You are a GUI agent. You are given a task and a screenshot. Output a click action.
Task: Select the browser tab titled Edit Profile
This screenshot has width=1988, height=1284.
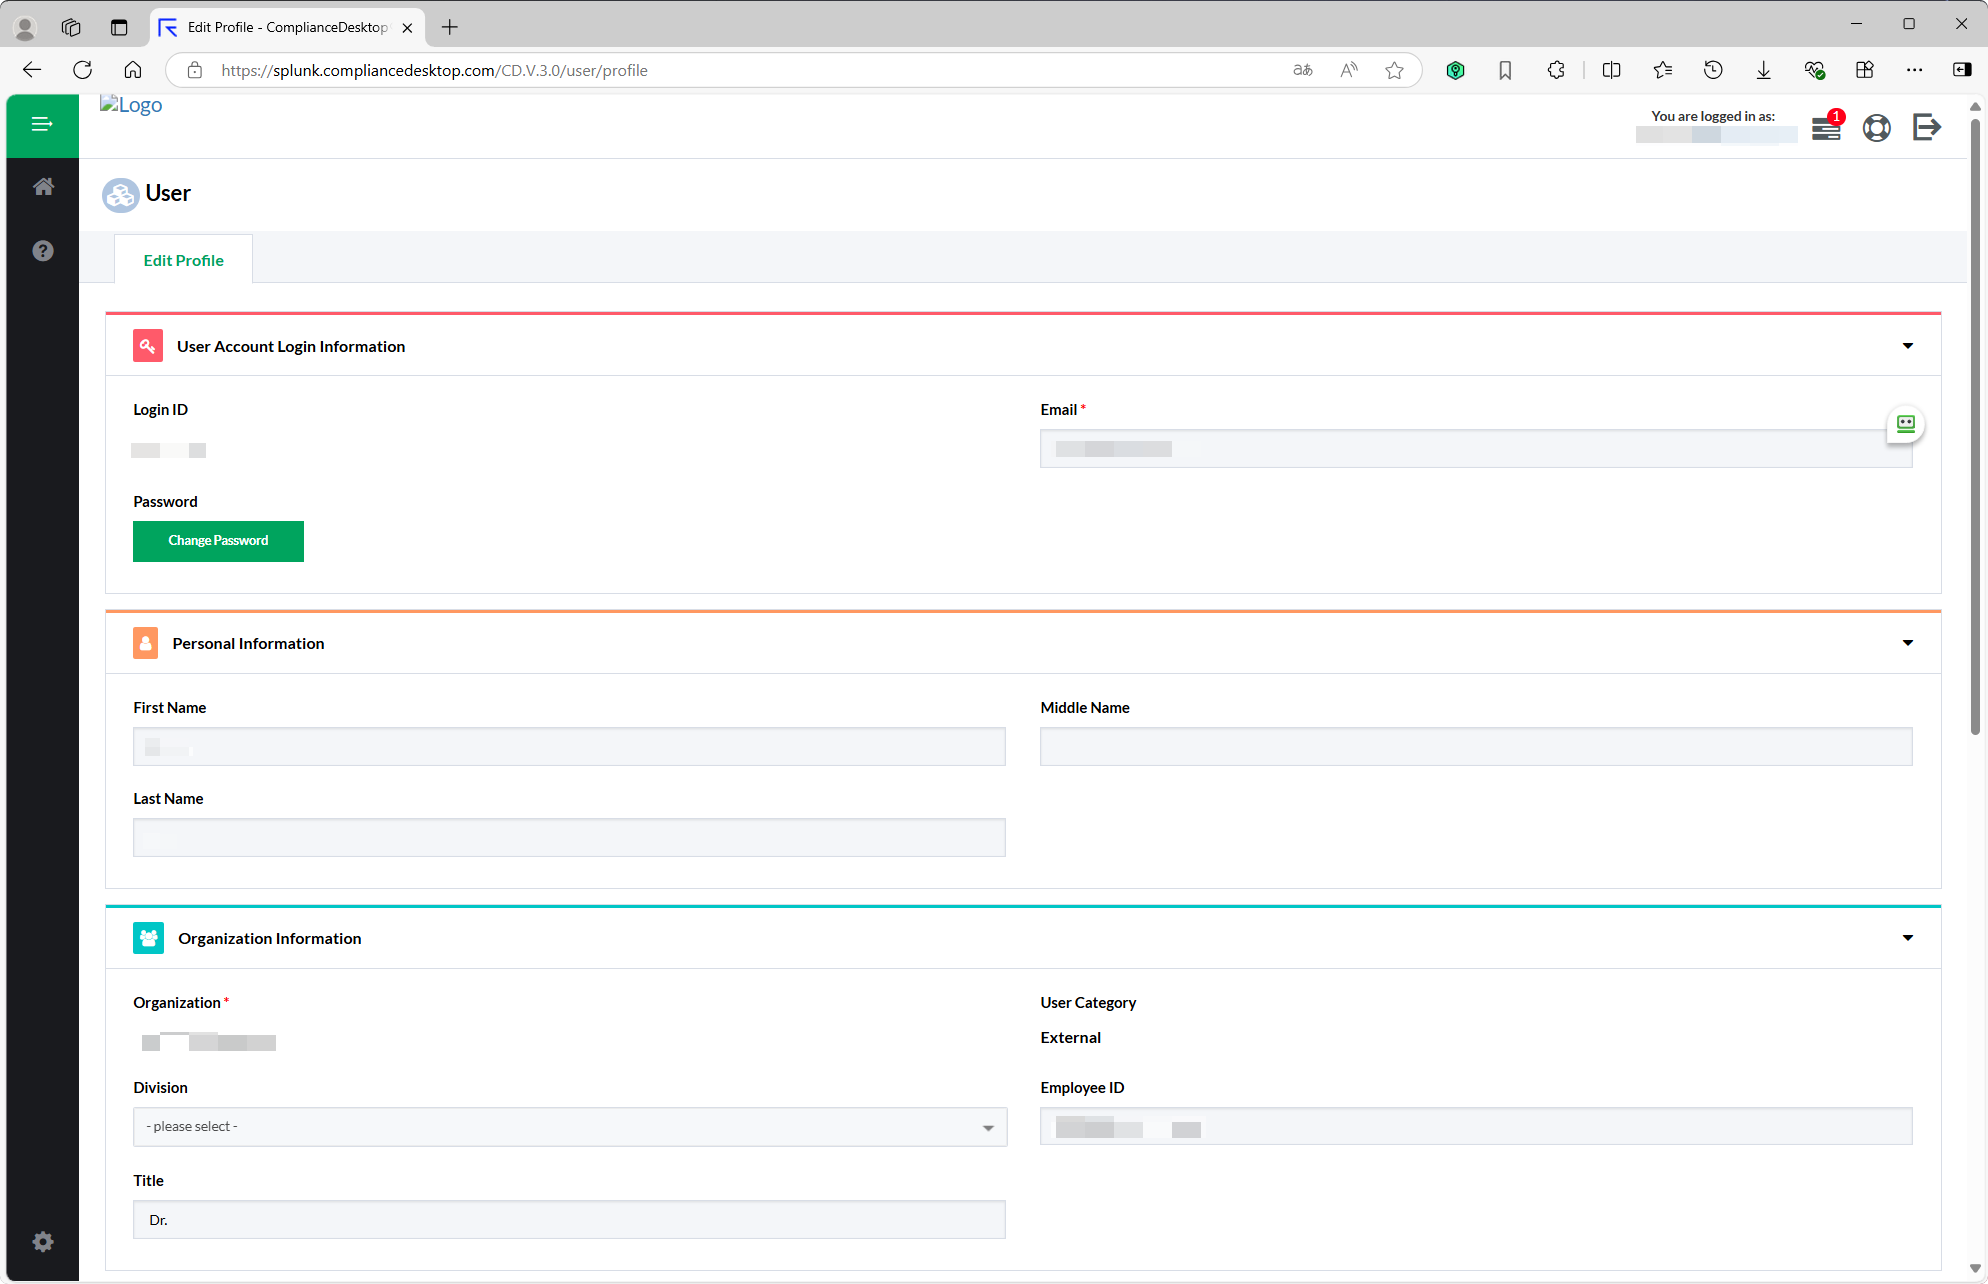[280, 27]
